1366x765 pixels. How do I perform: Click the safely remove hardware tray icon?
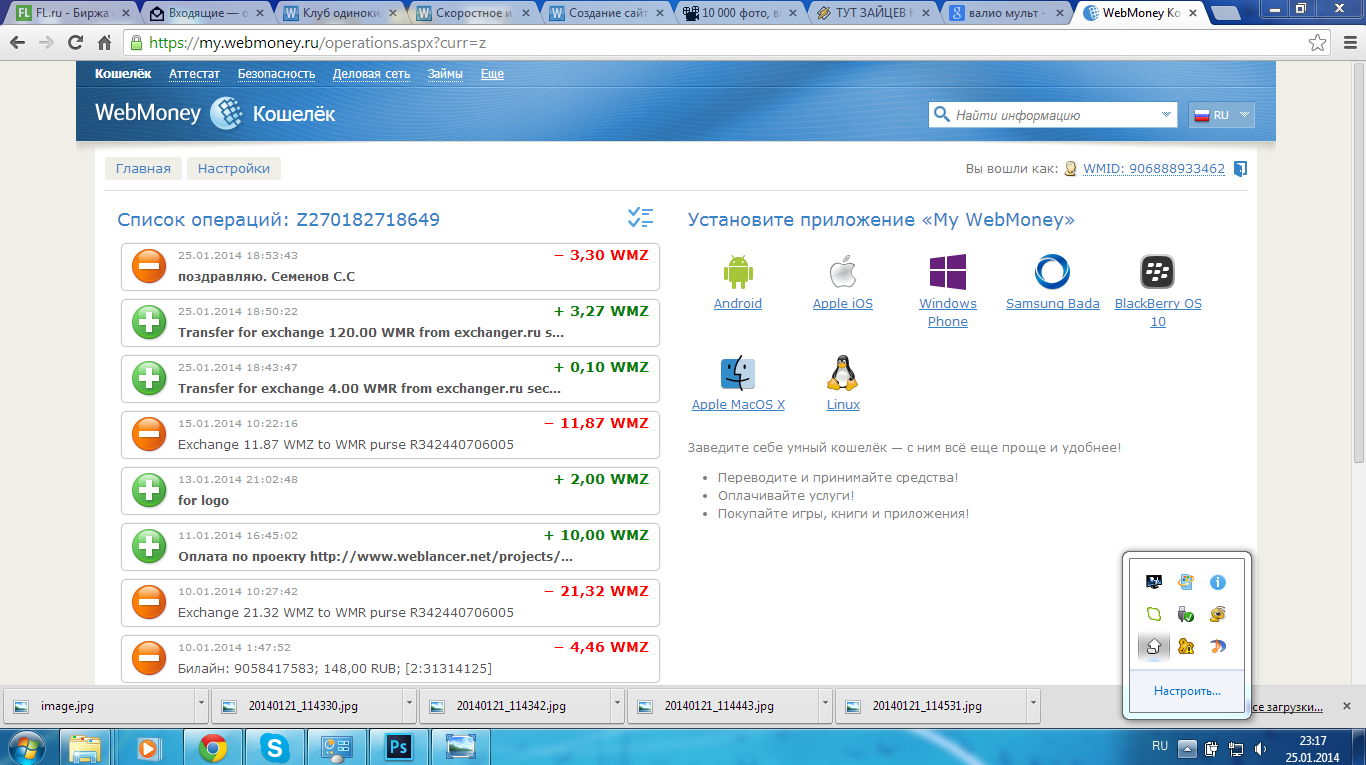(x=1186, y=614)
